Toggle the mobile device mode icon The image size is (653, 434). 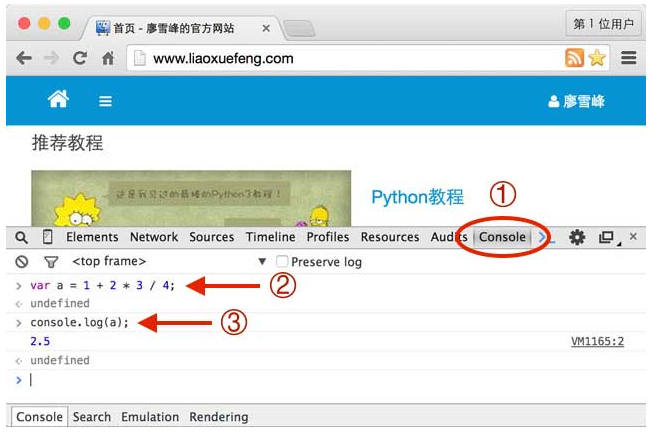click(47, 238)
